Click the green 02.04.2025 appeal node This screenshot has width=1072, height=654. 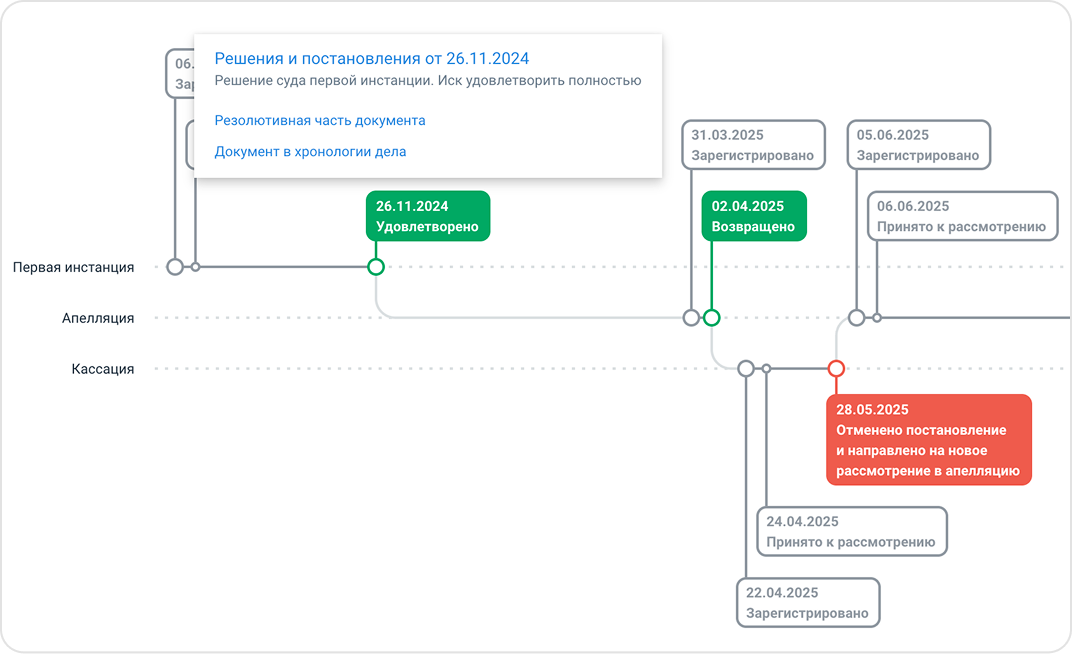[x=711, y=318]
